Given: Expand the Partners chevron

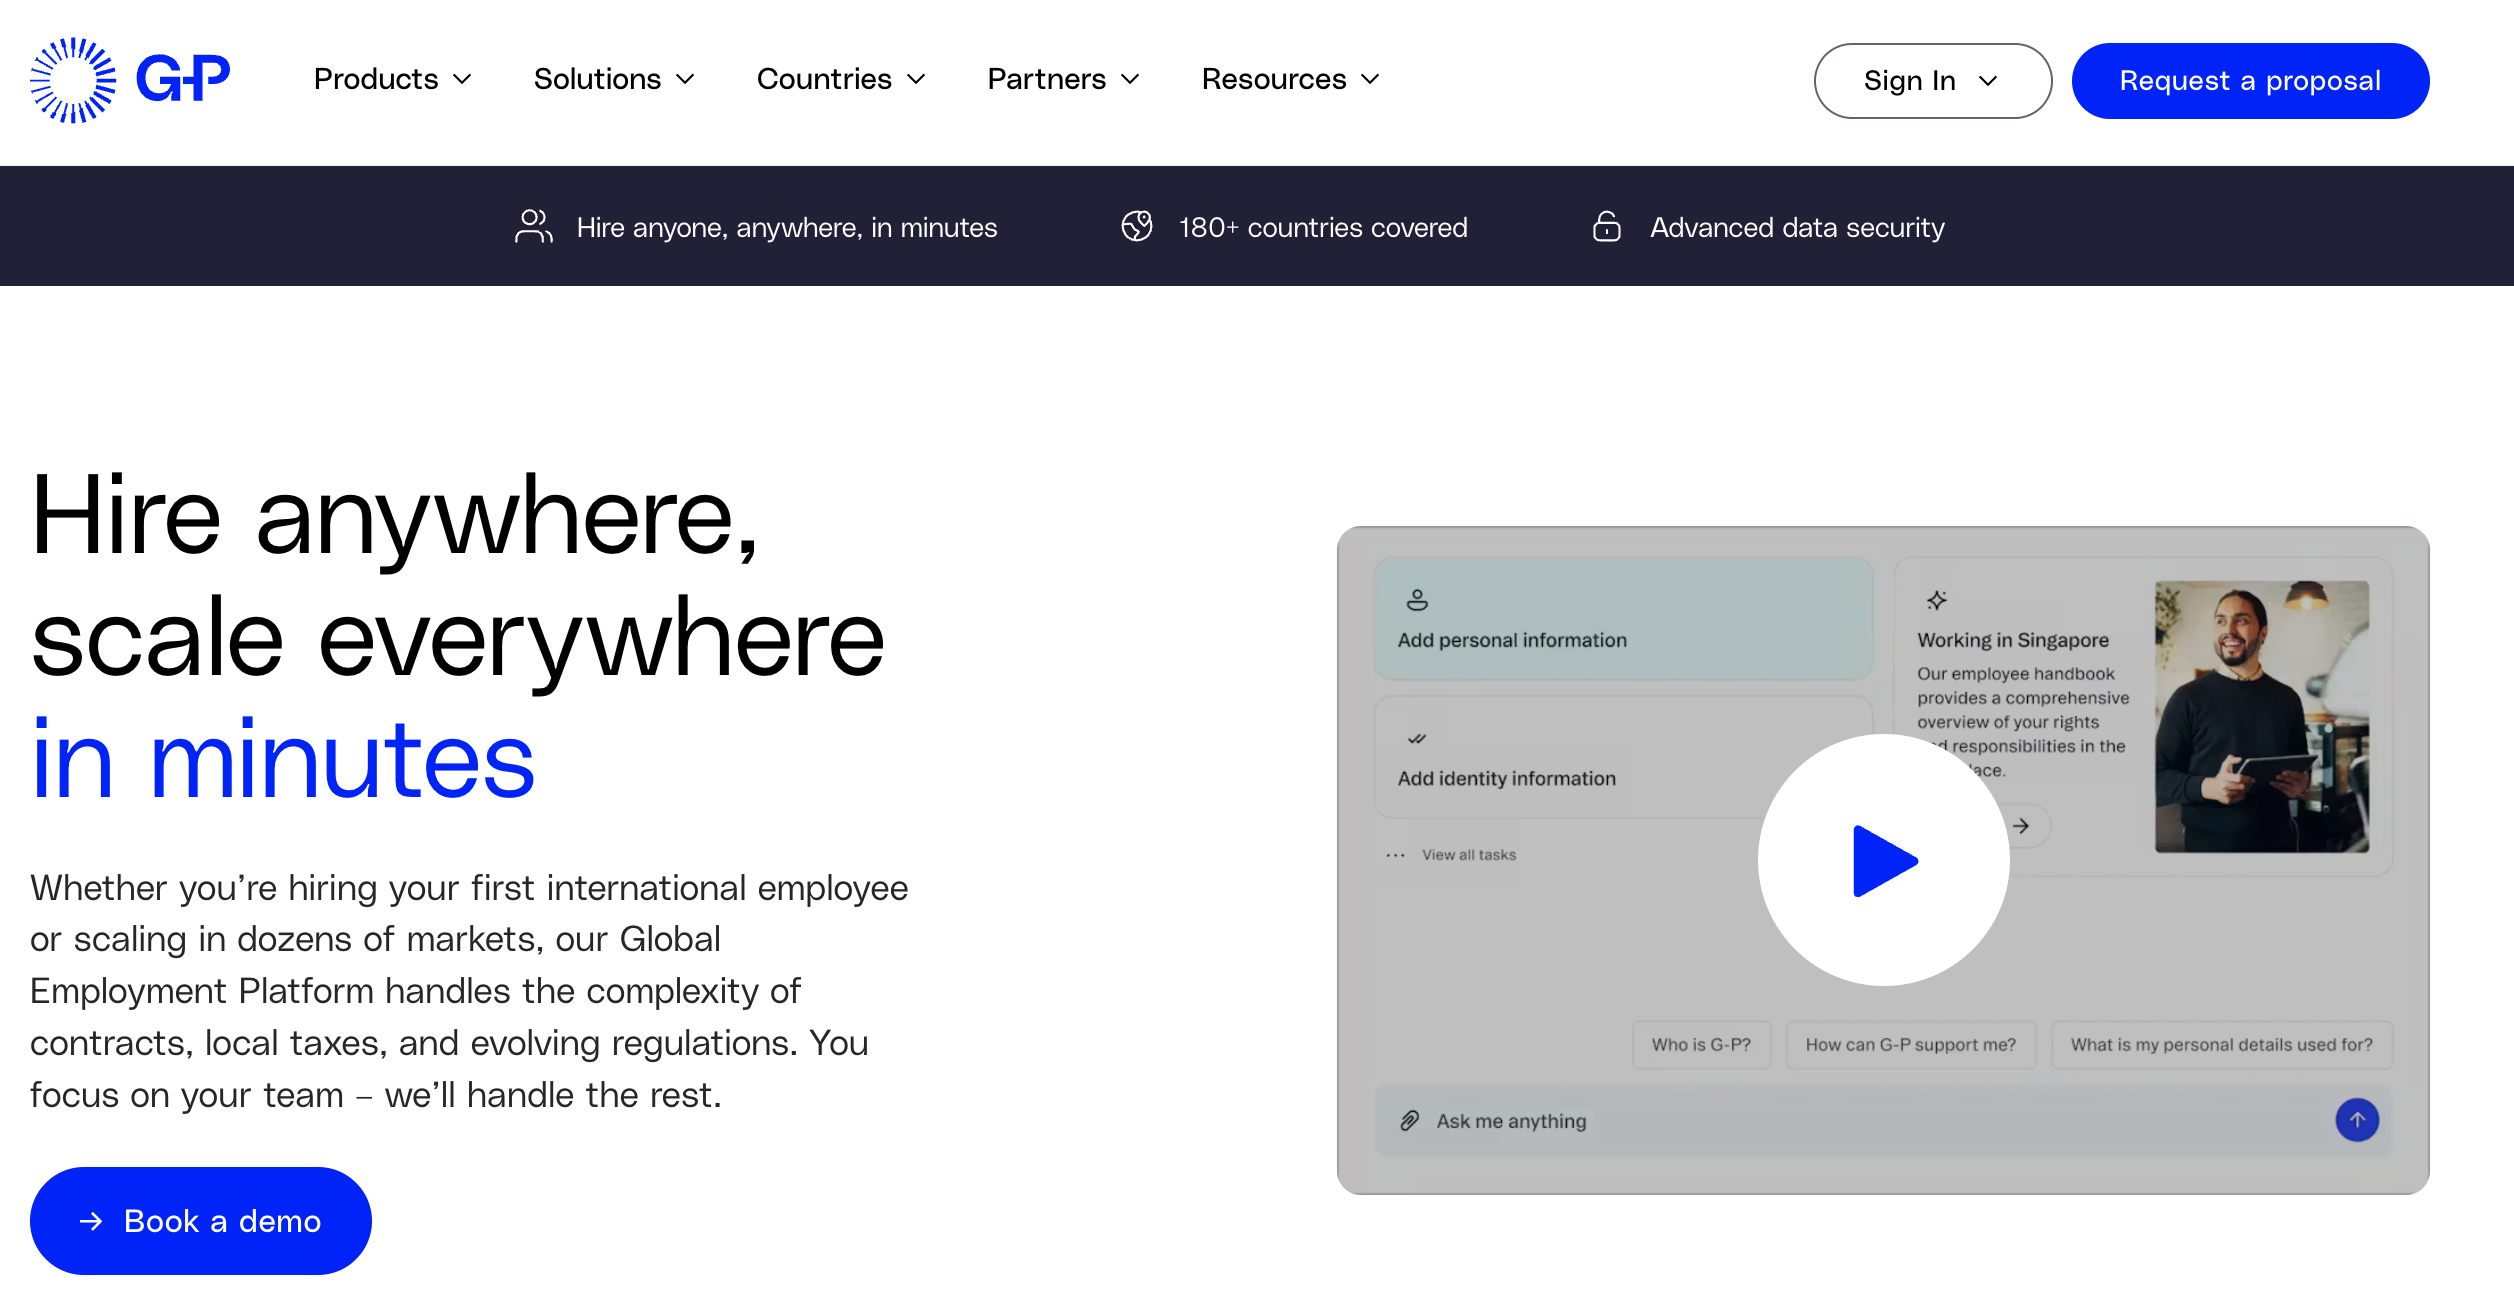Looking at the screenshot, I should tap(1130, 80).
